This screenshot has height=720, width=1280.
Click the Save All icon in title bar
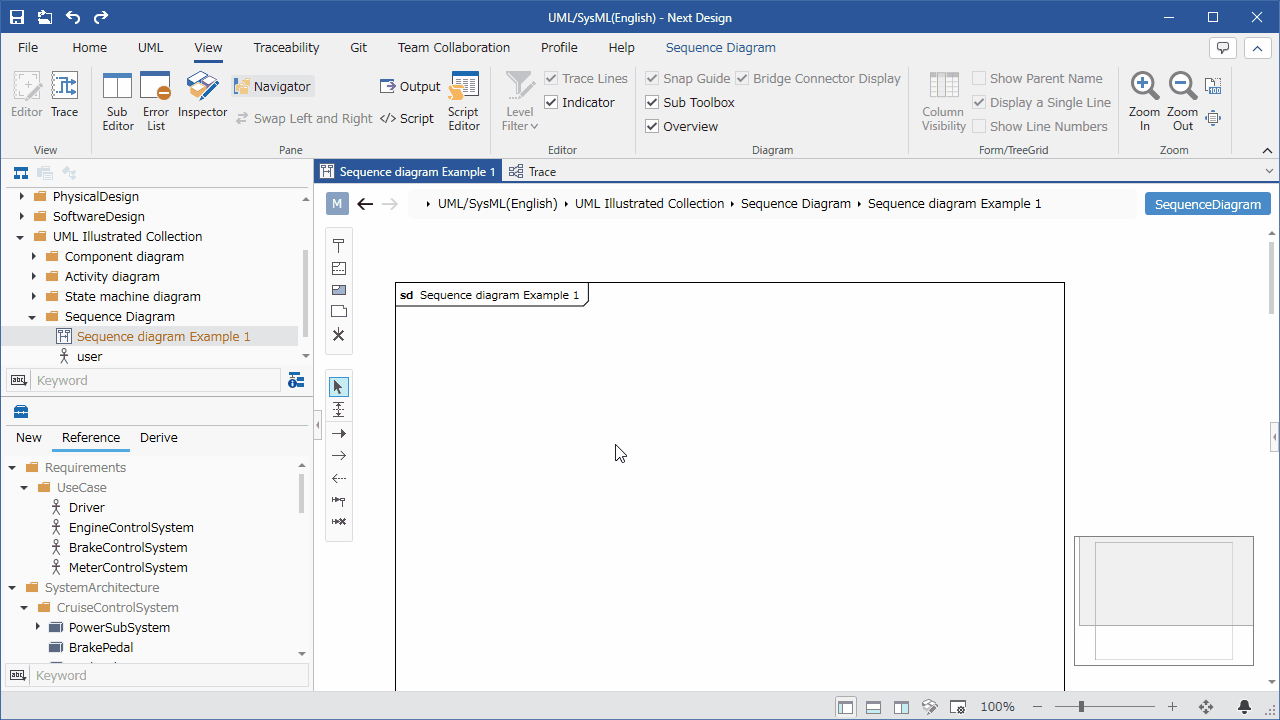45,17
